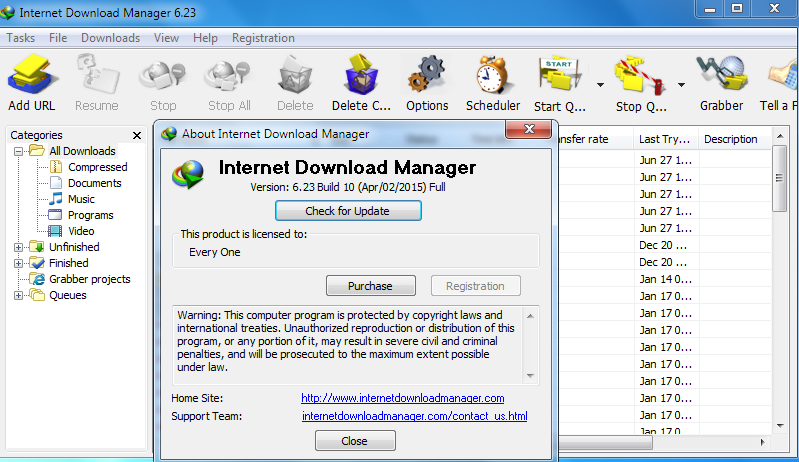This screenshot has width=799, height=462.
Task: Click the Stop toolbar icon
Action: click(163, 76)
